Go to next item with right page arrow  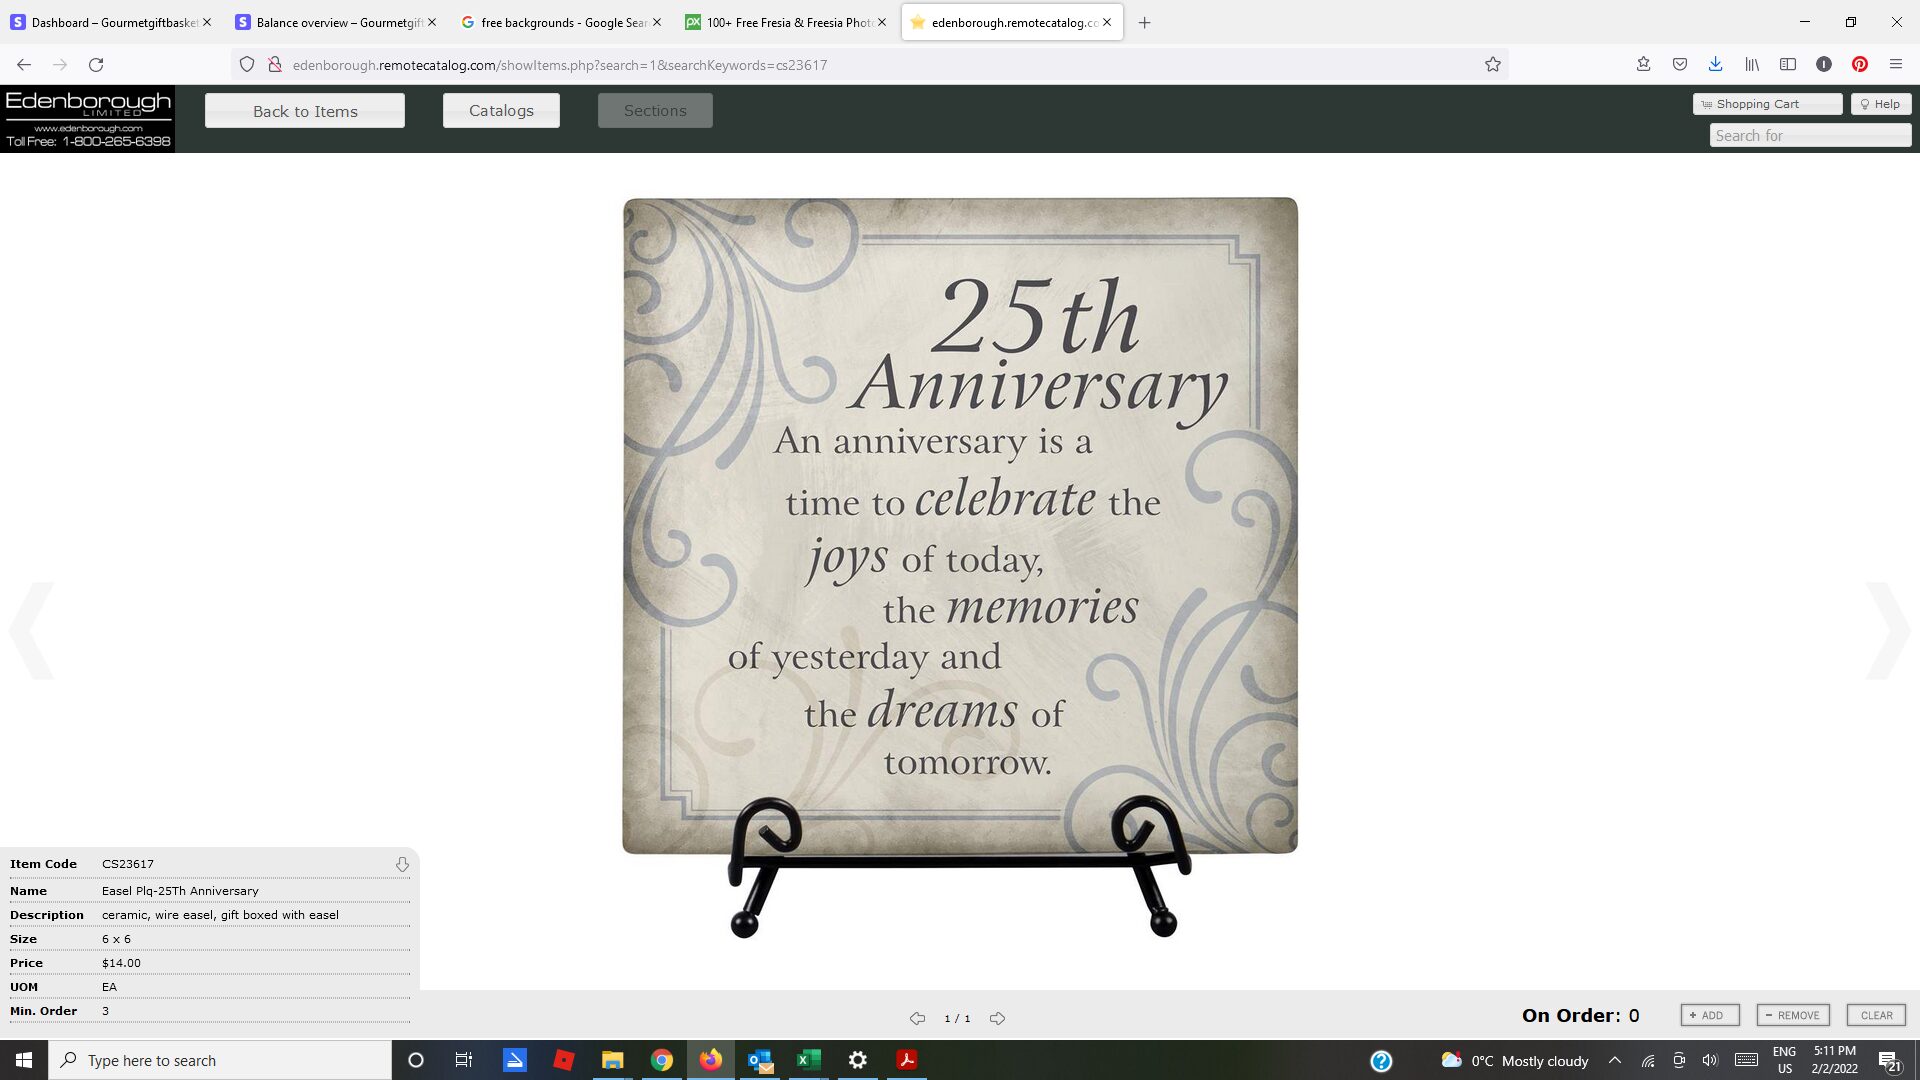(x=997, y=1018)
